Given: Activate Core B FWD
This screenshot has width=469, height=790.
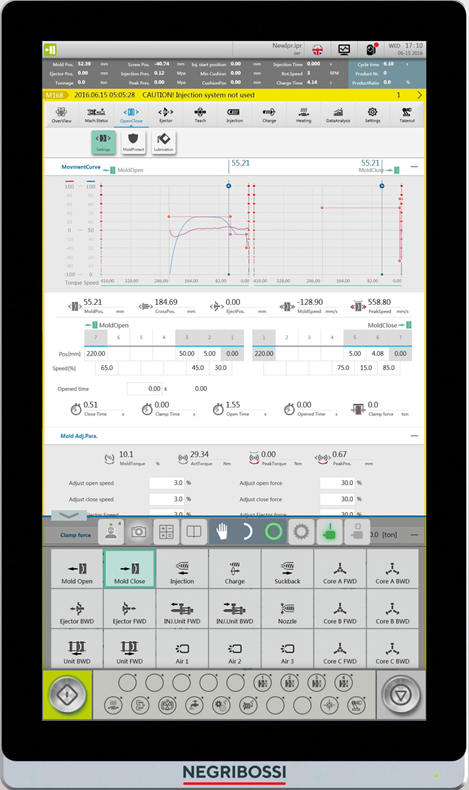Looking at the screenshot, I should tap(340, 609).
